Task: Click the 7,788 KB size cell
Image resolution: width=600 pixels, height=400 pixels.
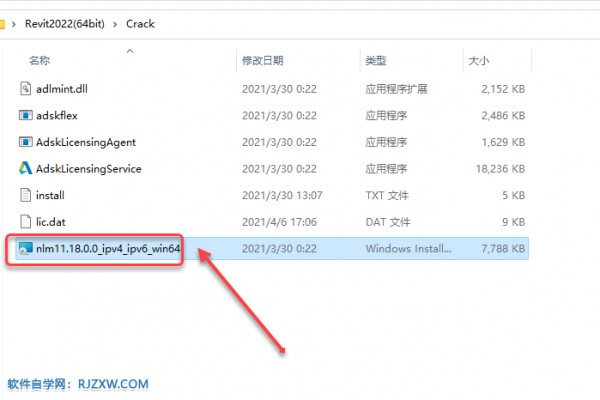Action: point(503,248)
